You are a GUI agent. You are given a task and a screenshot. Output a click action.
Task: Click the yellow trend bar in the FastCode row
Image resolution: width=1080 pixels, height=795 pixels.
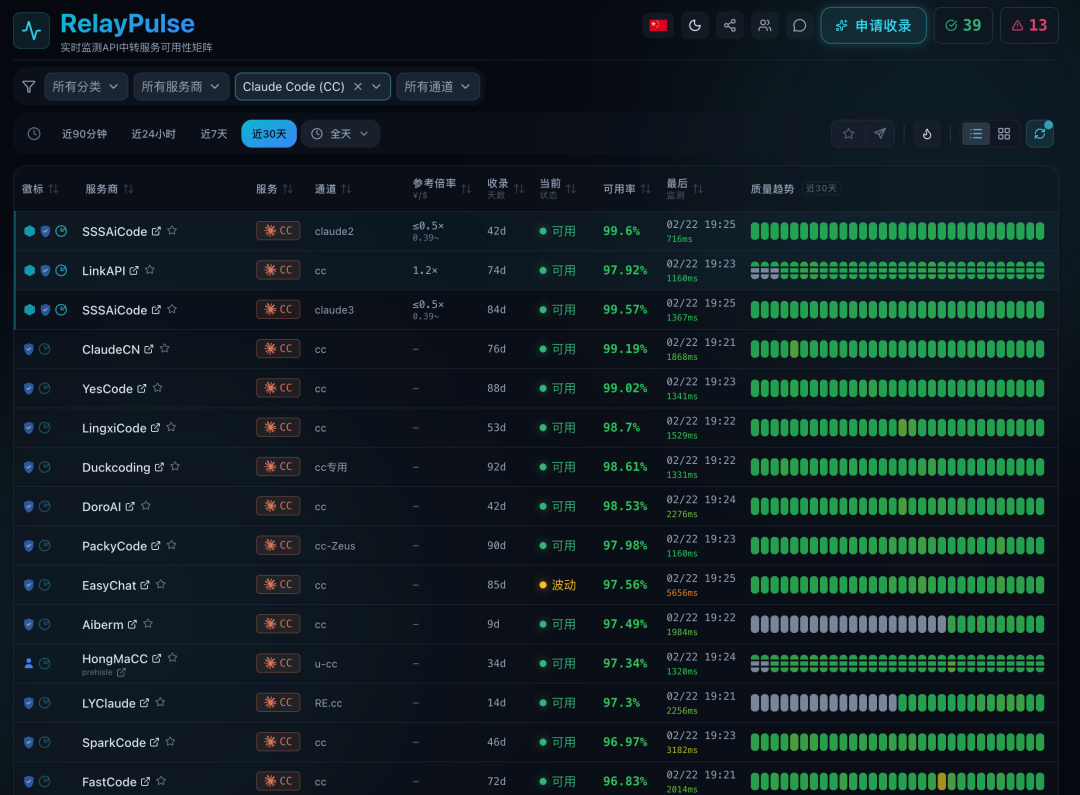pyautogui.click(x=941, y=781)
